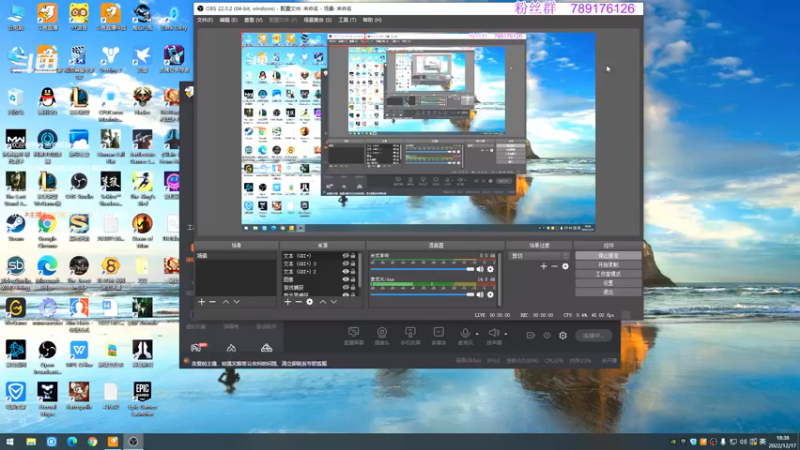Remove selected source with the minus icon
Screen dimensions: 800x450
coord(298,302)
